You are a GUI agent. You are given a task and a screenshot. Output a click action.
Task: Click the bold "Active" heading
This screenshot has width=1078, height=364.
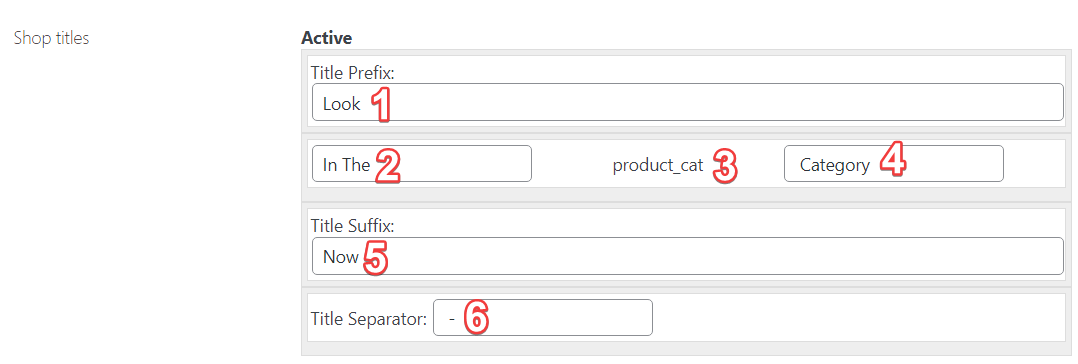click(327, 38)
